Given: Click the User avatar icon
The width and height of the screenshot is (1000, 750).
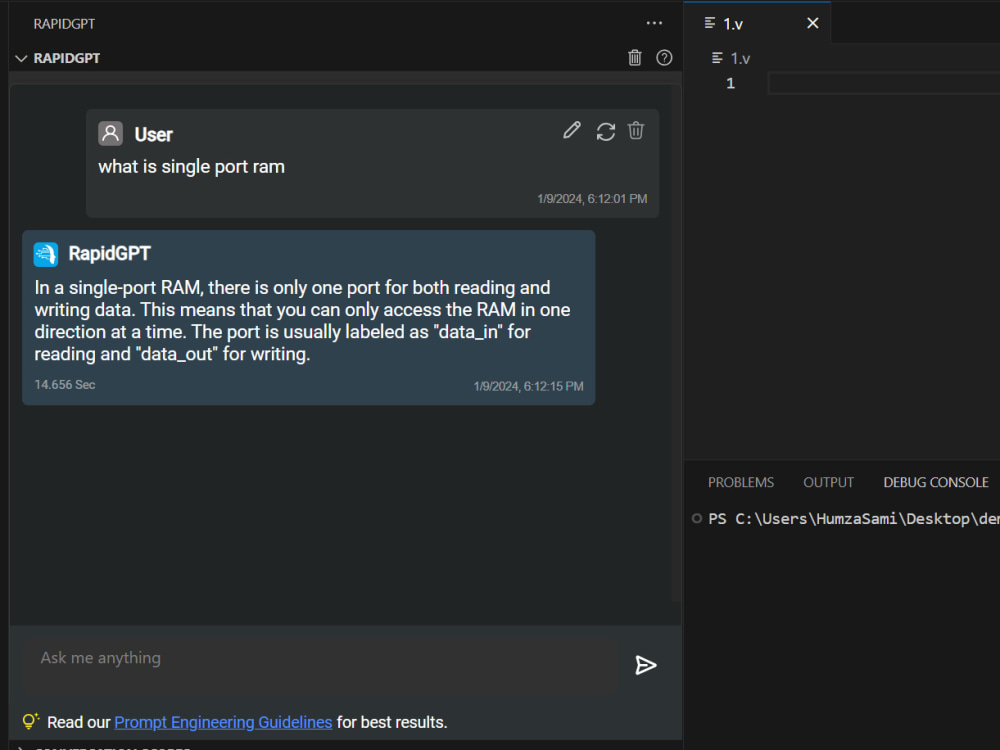Looking at the screenshot, I should (x=110, y=133).
